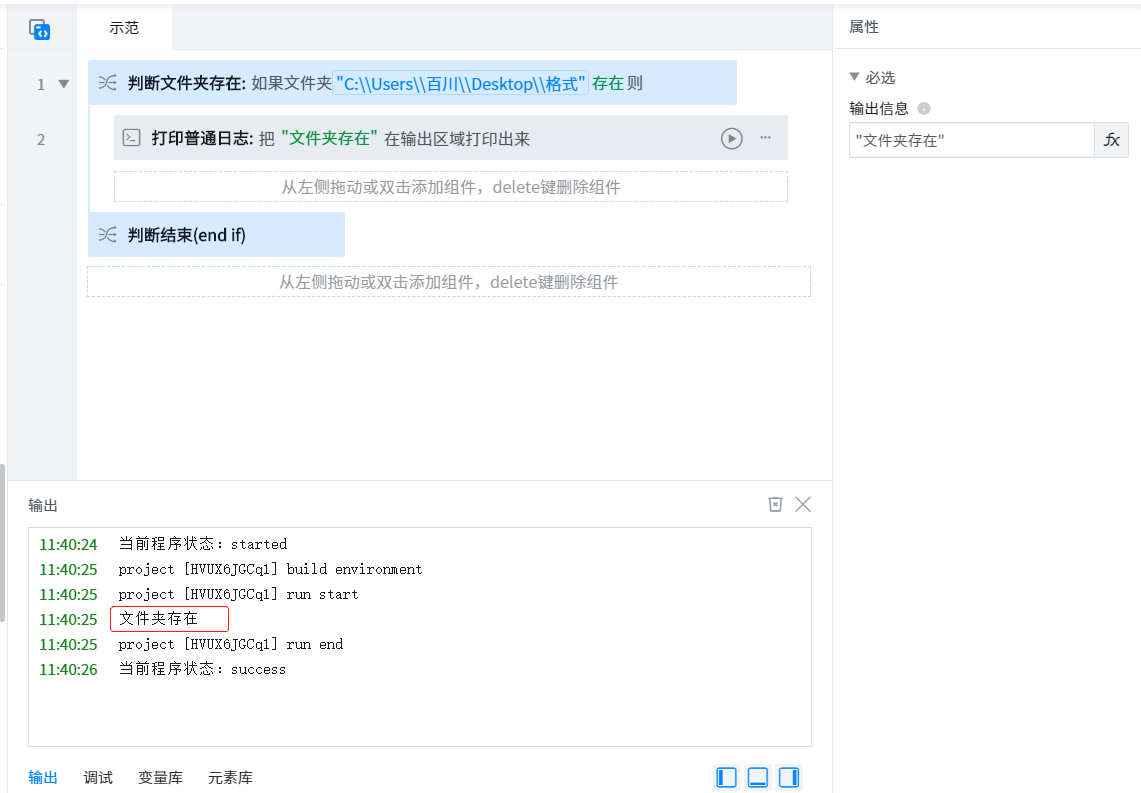Switch to the 调试 tab

[98, 777]
